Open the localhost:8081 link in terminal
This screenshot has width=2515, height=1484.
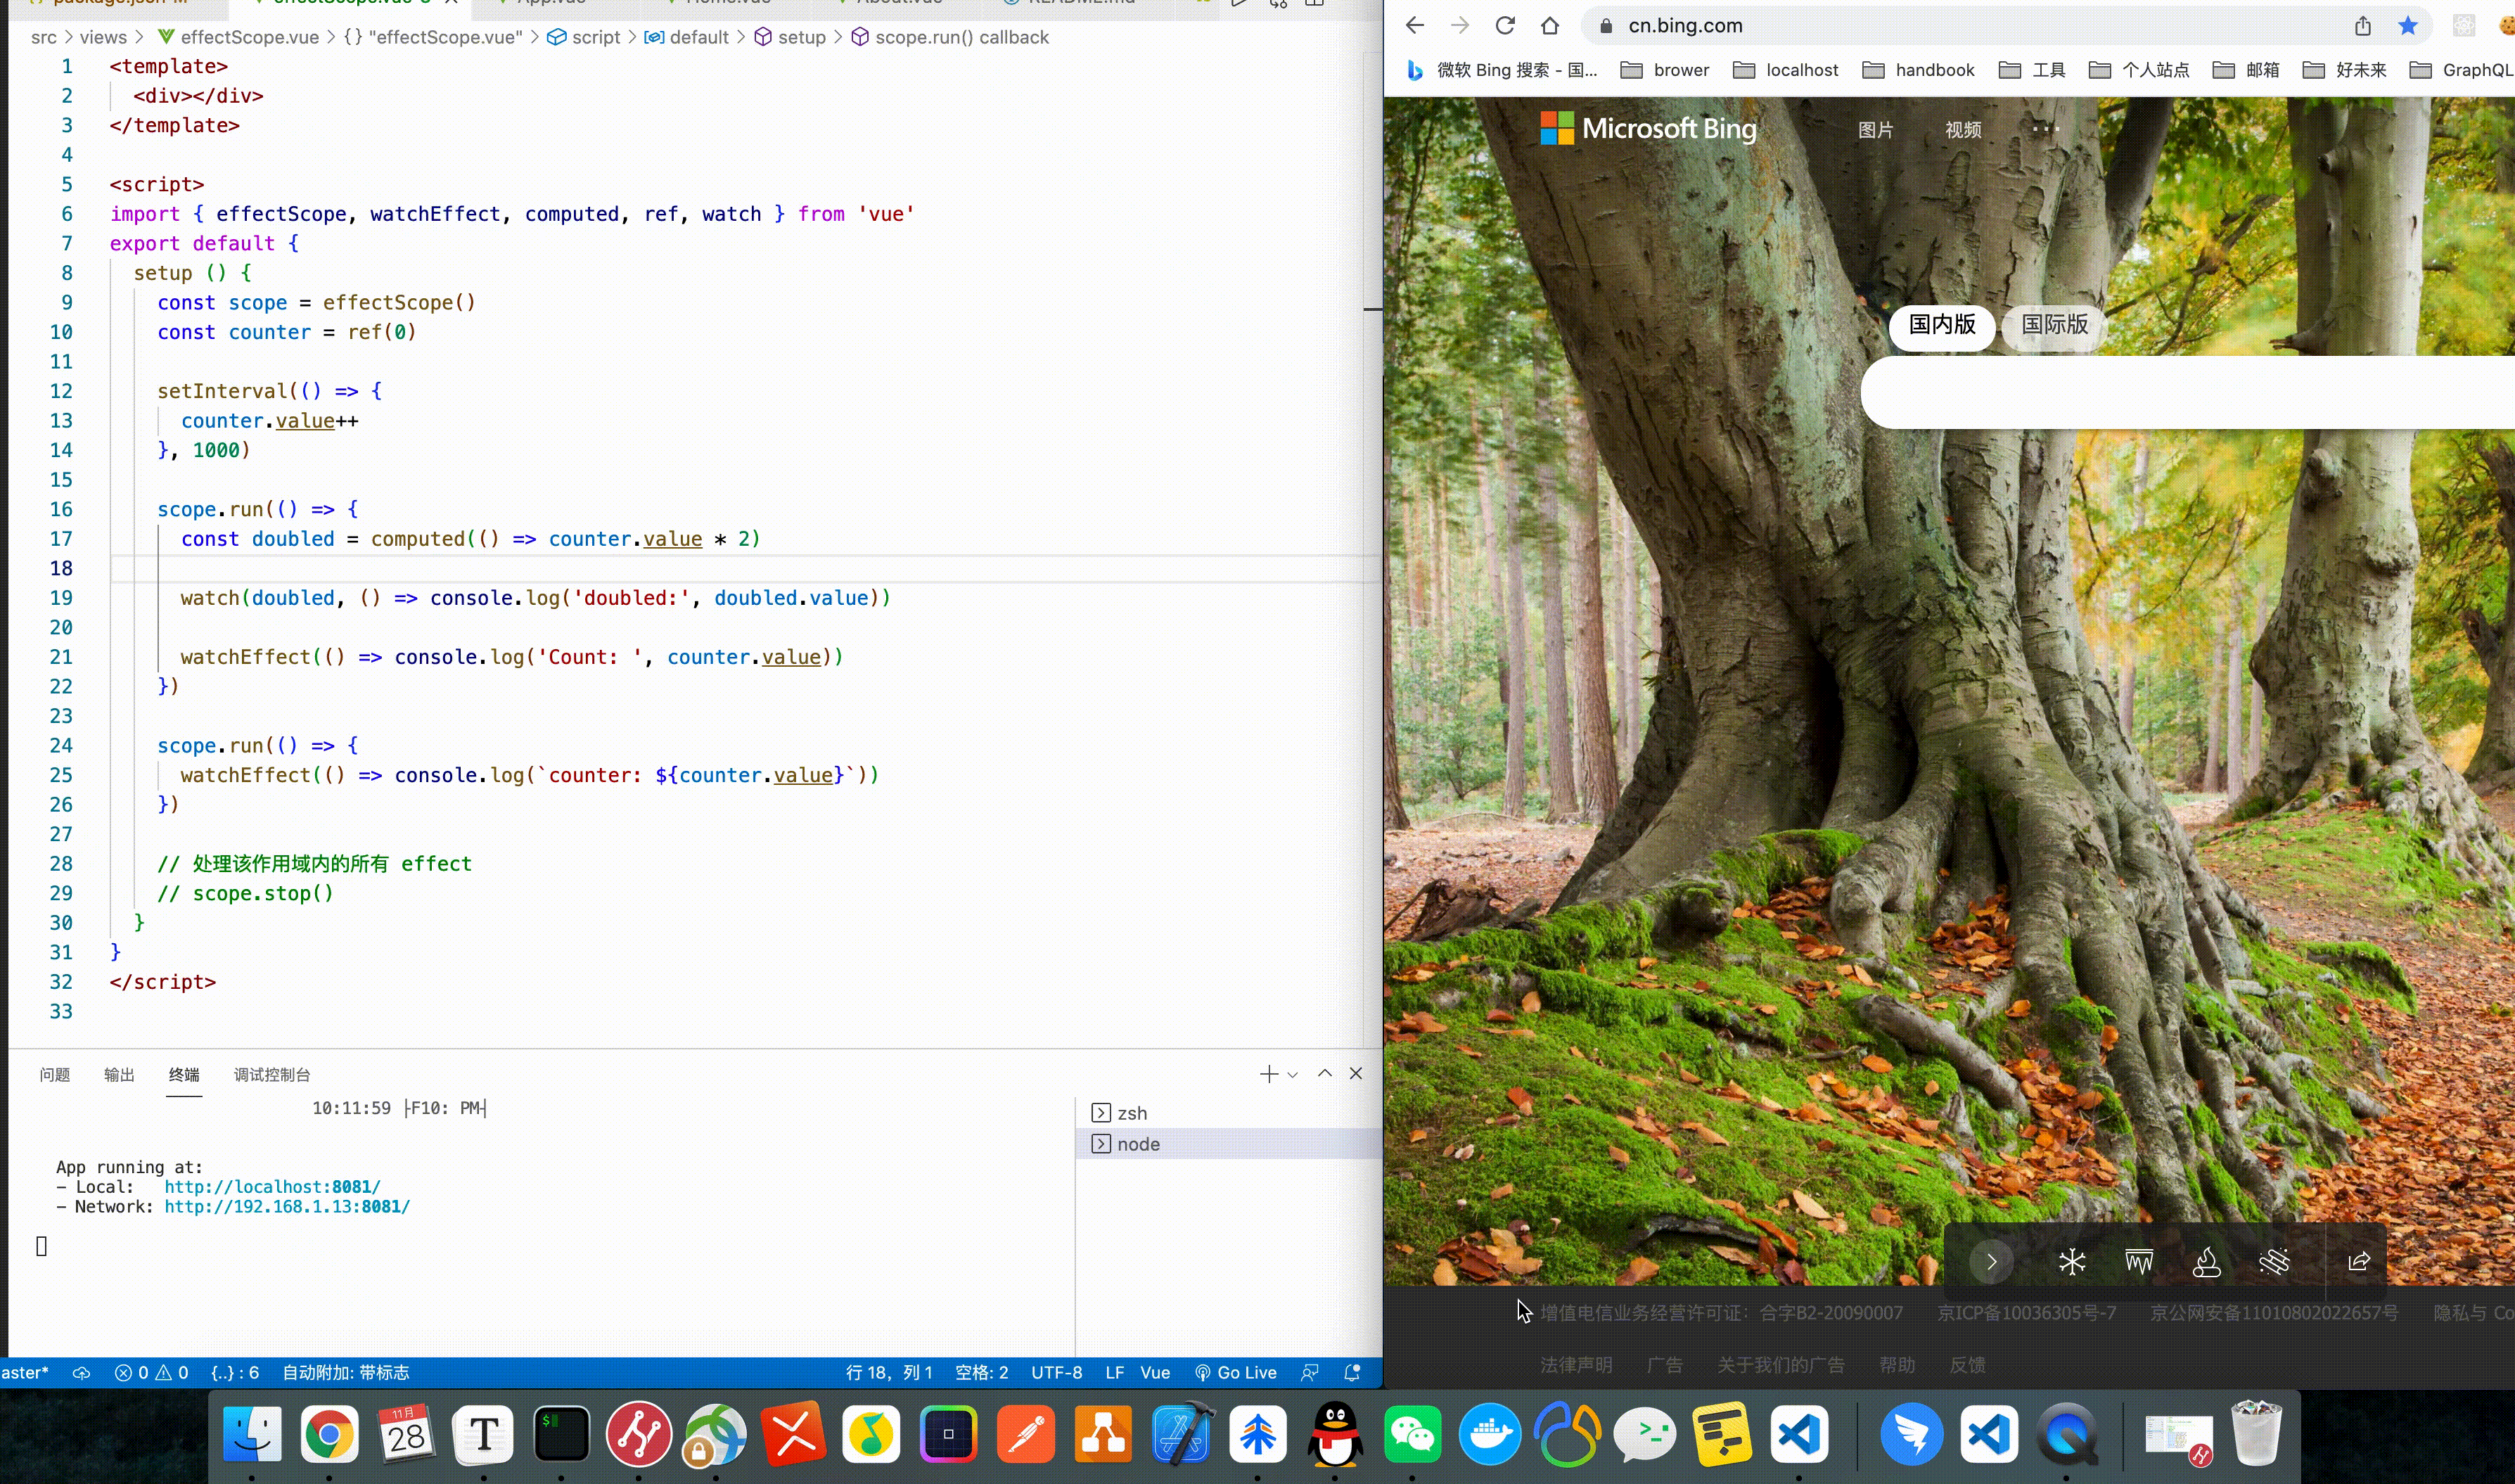[272, 1187]
